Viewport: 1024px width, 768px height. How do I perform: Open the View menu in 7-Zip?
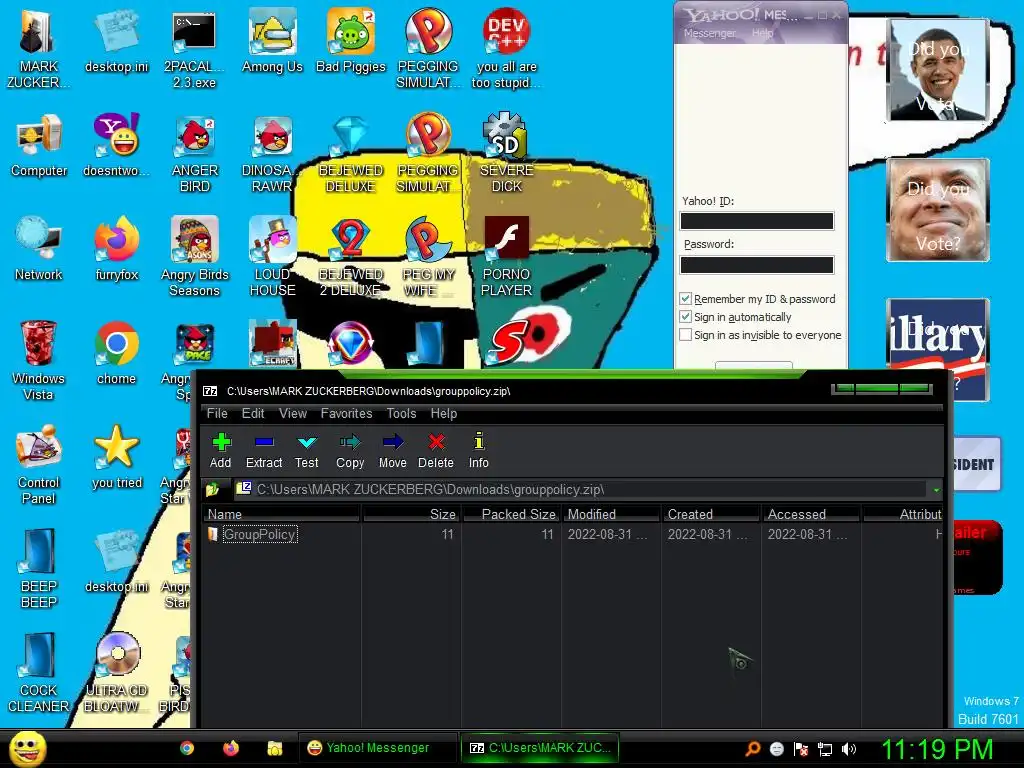pyautogui.click(x=293, y=413)
